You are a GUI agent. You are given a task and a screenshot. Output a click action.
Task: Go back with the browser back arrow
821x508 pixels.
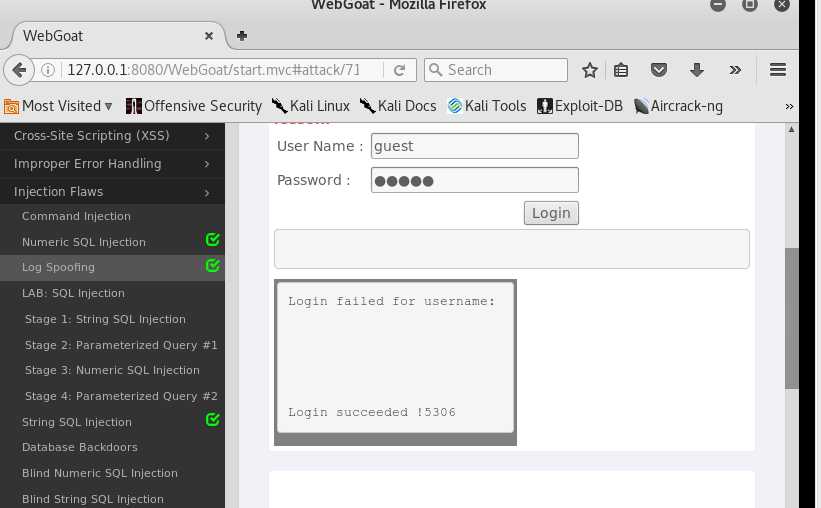click(x=19, y=70)
